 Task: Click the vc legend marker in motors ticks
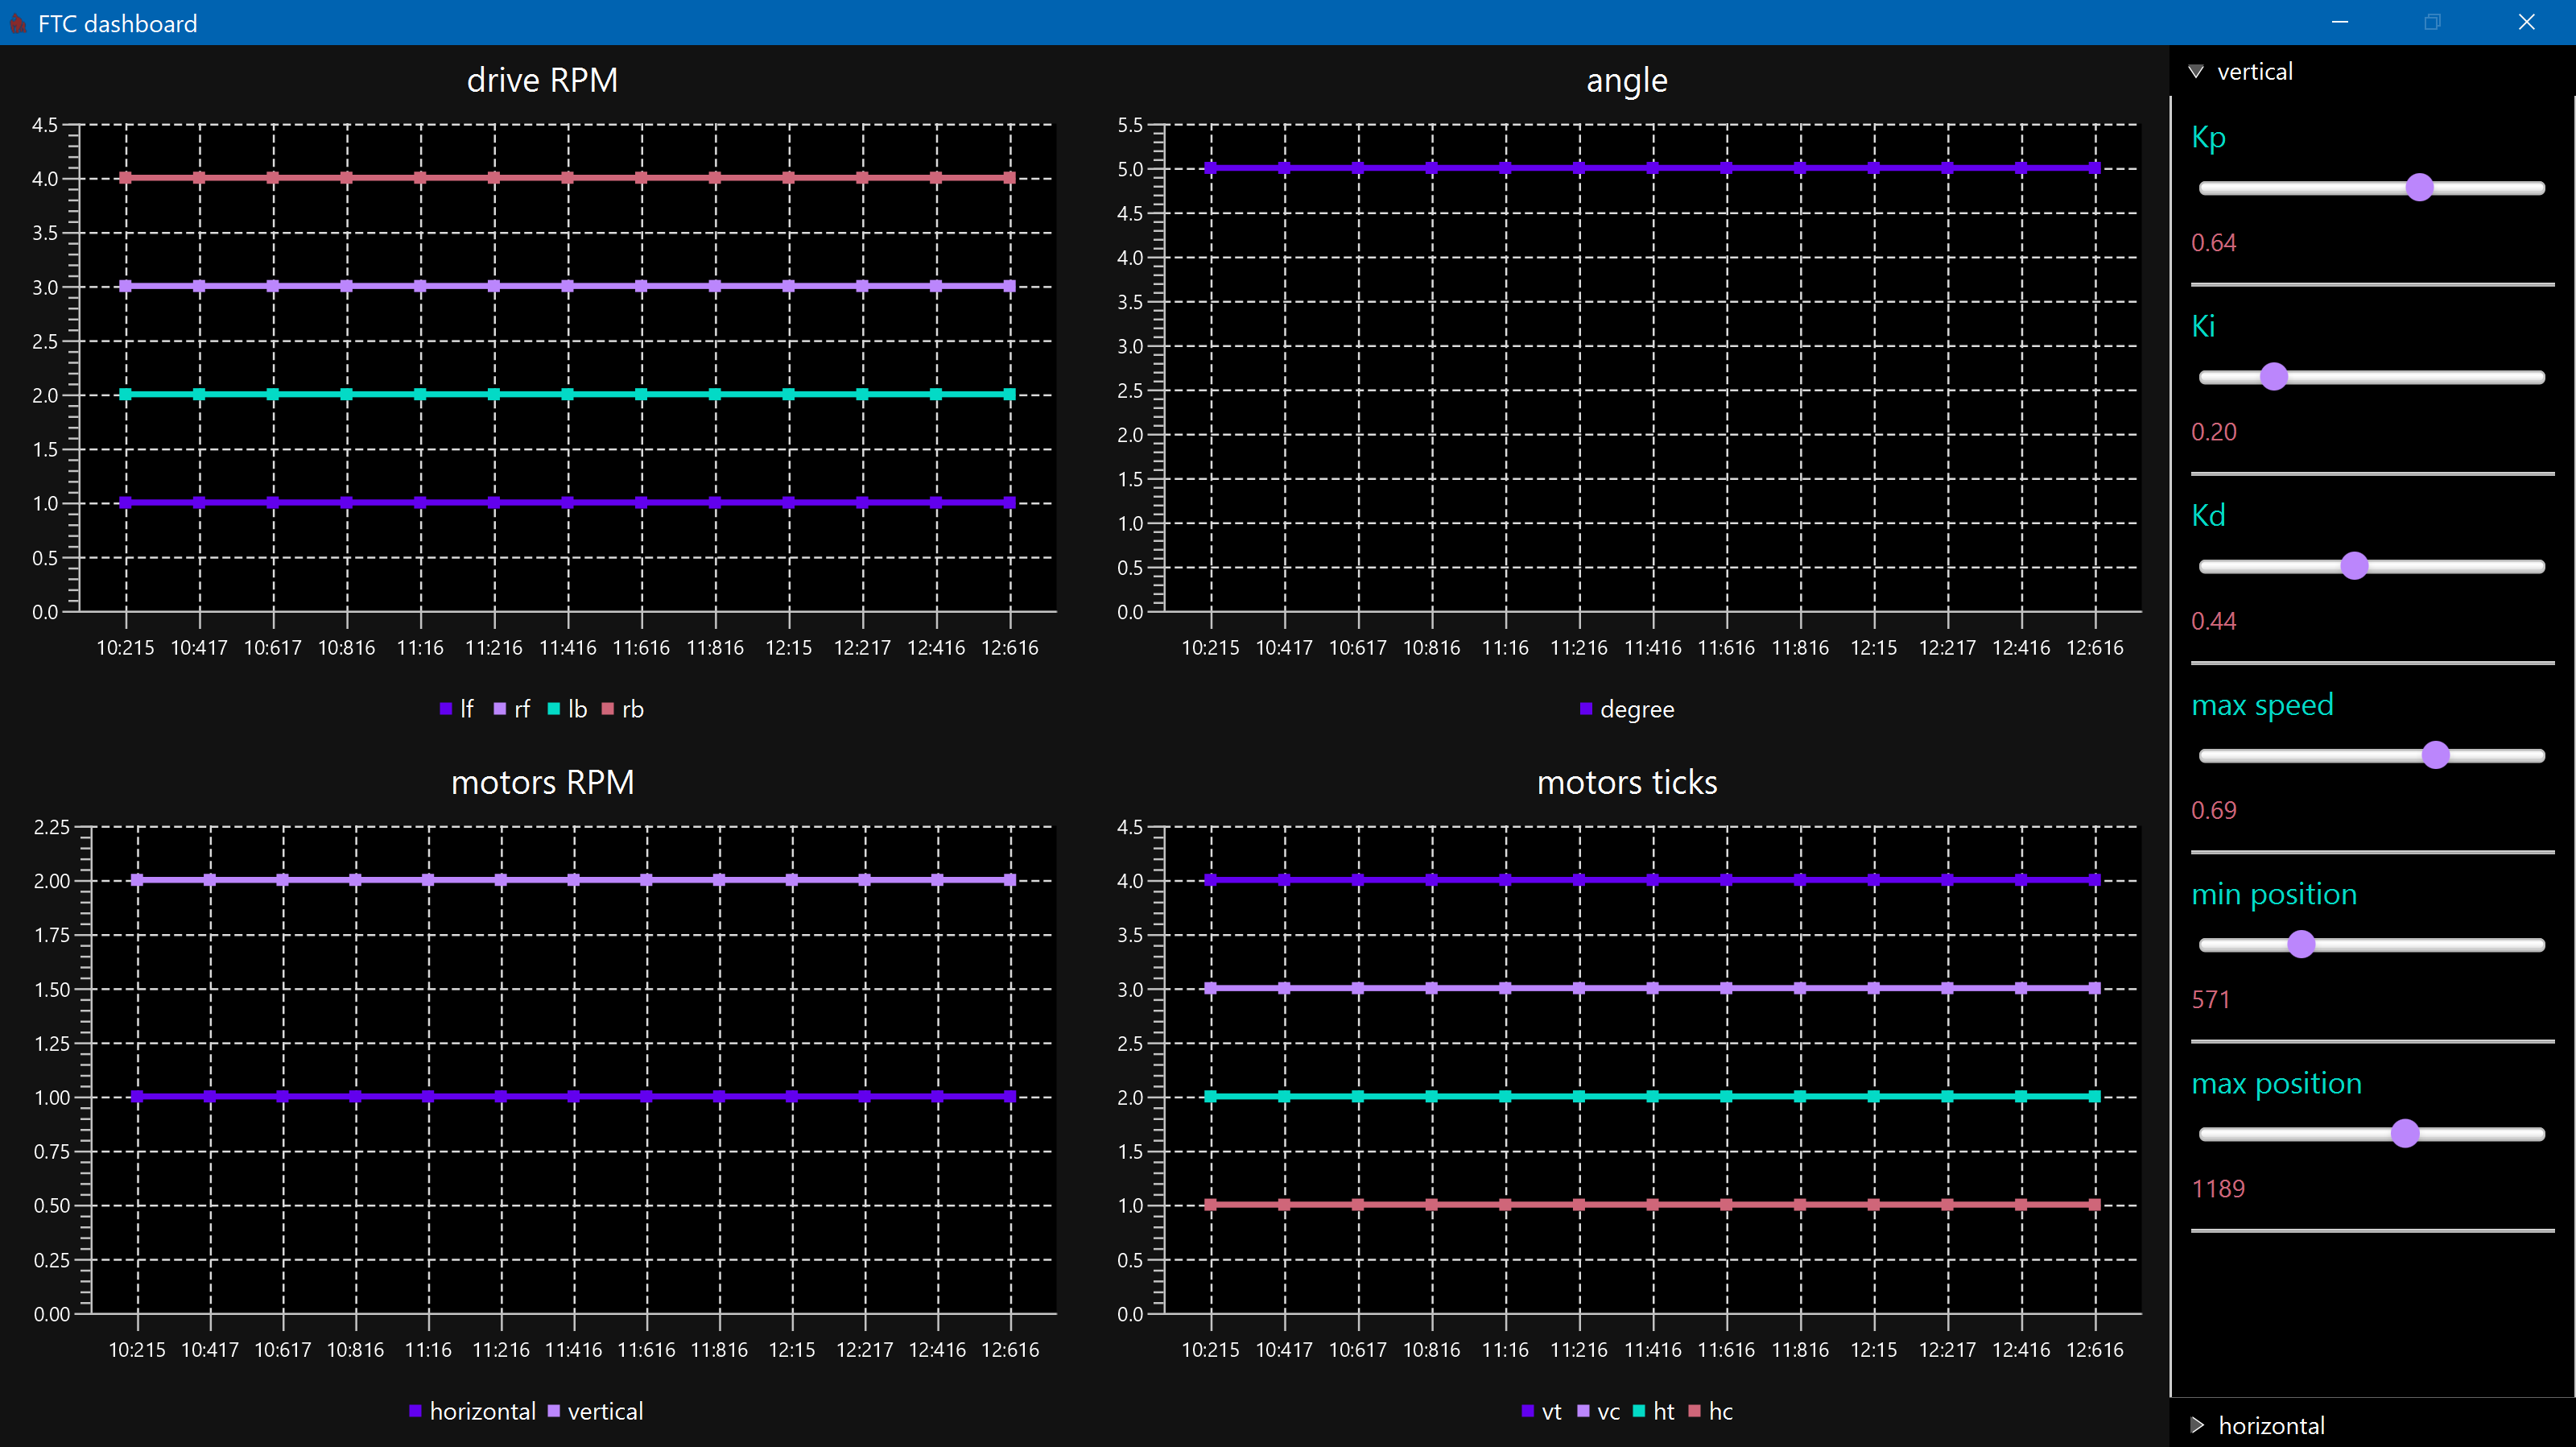click(x=1583, y=1411)
